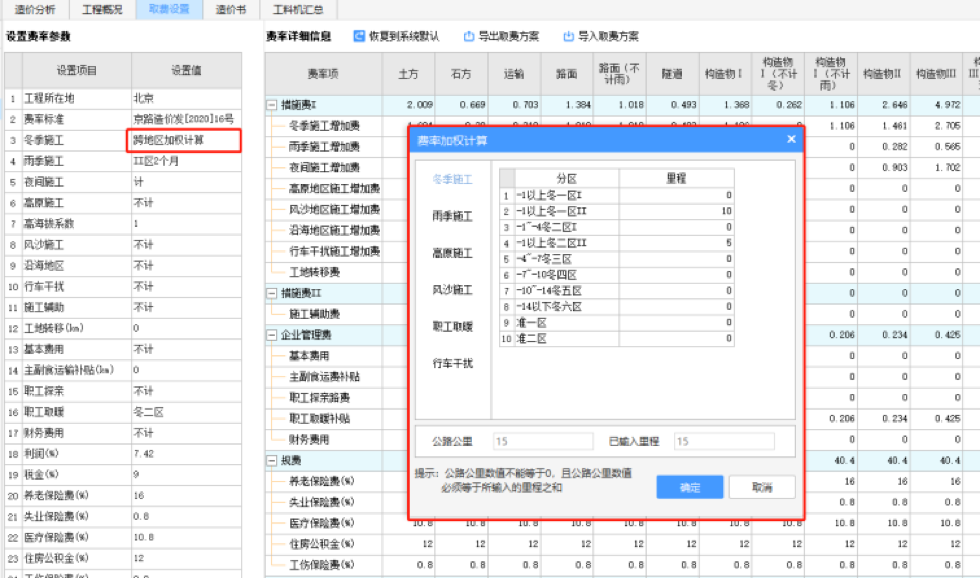Select 行车干扰 in the dialog sidebar

pyautogui.click(x=452, y=362)
